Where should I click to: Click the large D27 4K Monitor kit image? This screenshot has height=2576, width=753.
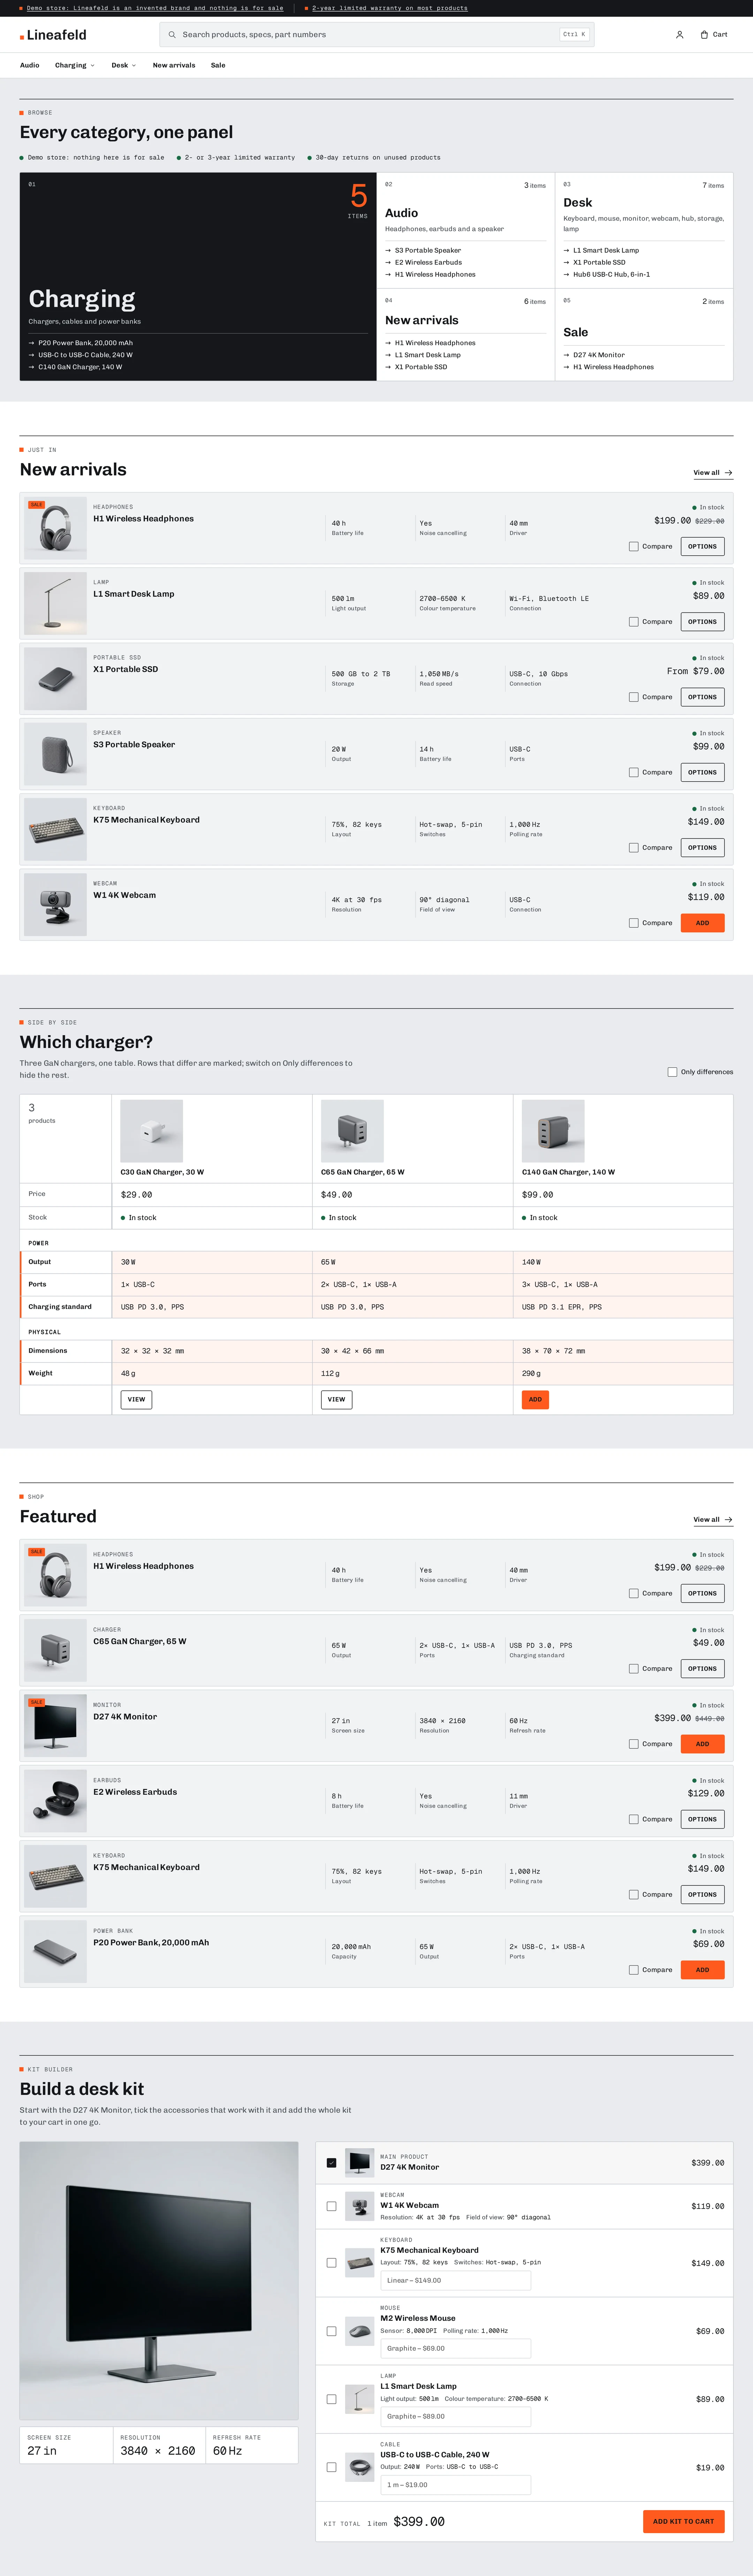tap(159, 2281)
